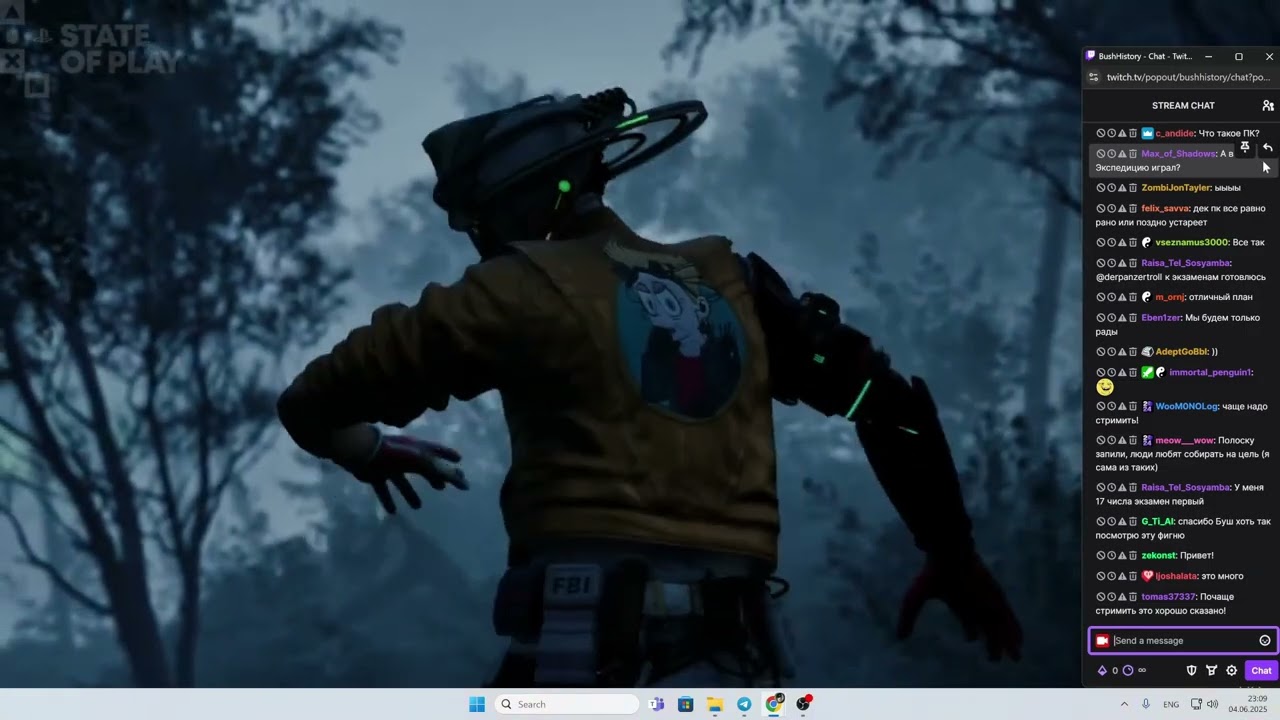Click username ljoshalata in chat
The image size is (1280, 720).
click(1176, 577)
